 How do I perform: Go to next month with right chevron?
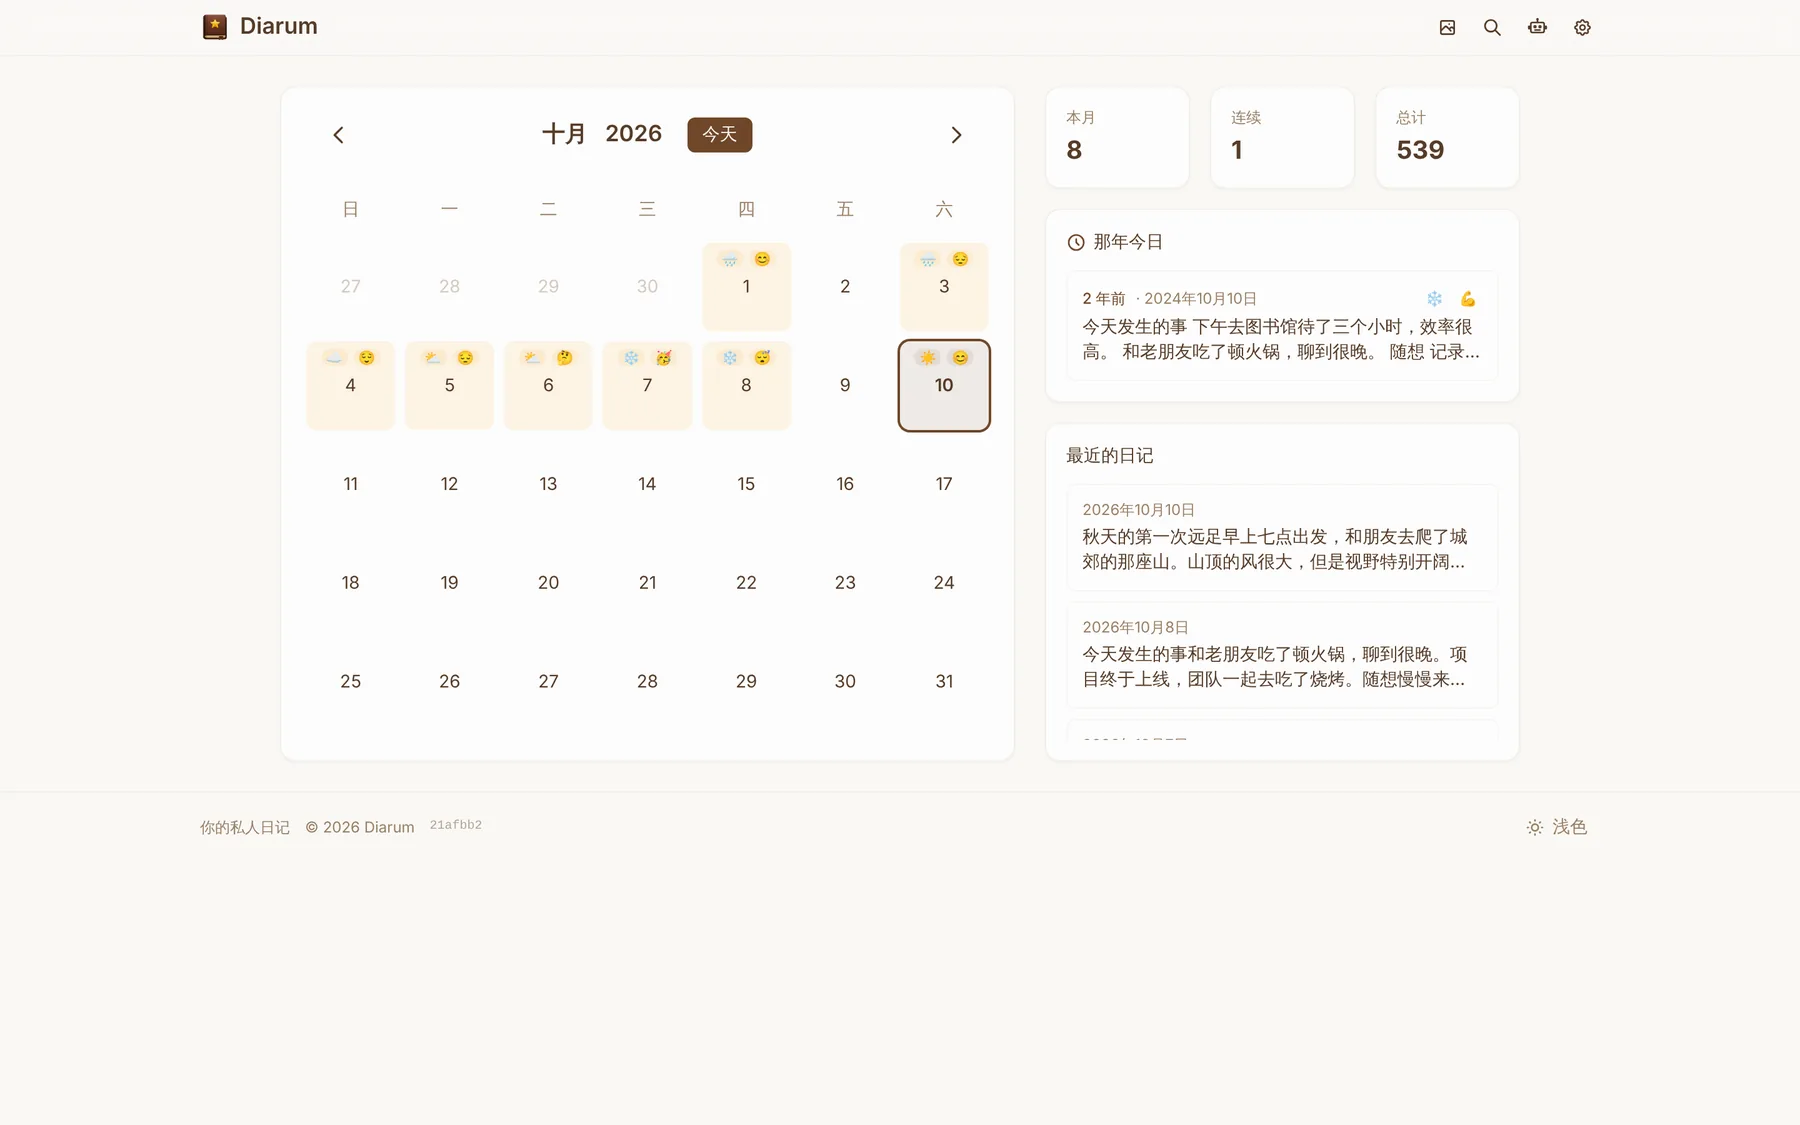(x=956, y=135)
